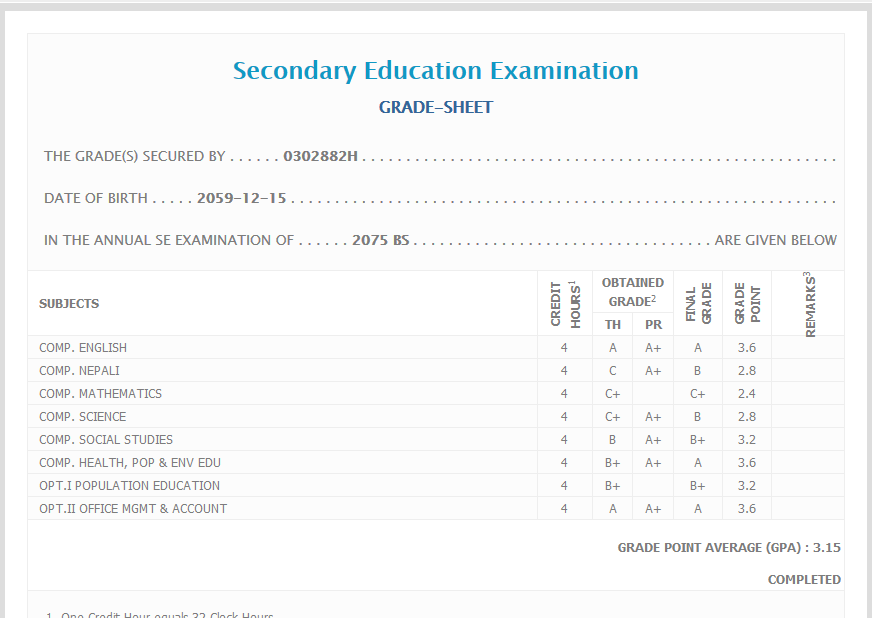Viewport: 872px width, 618px height.
Task: Click the GRADE POINT column header
Action: point(747,303)
